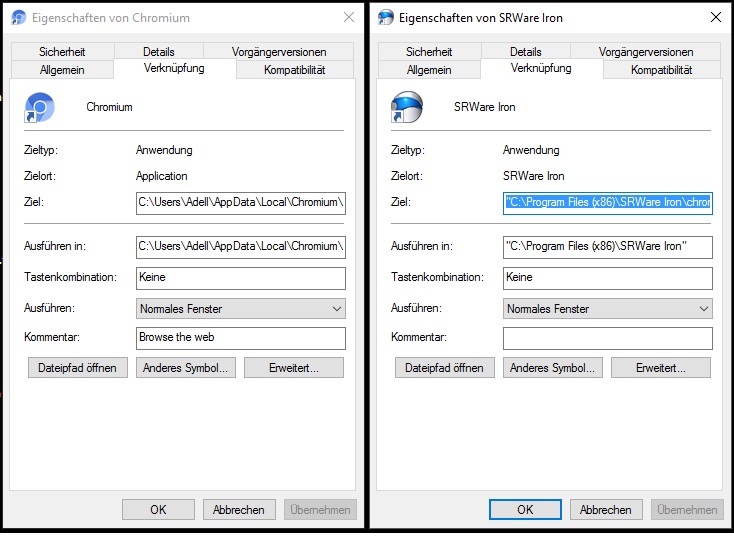Click the Zielort value 'SRWare Iron'
The height and width of the screenshot is (538, 734).
pyautogui.click(x=534, y=176)
